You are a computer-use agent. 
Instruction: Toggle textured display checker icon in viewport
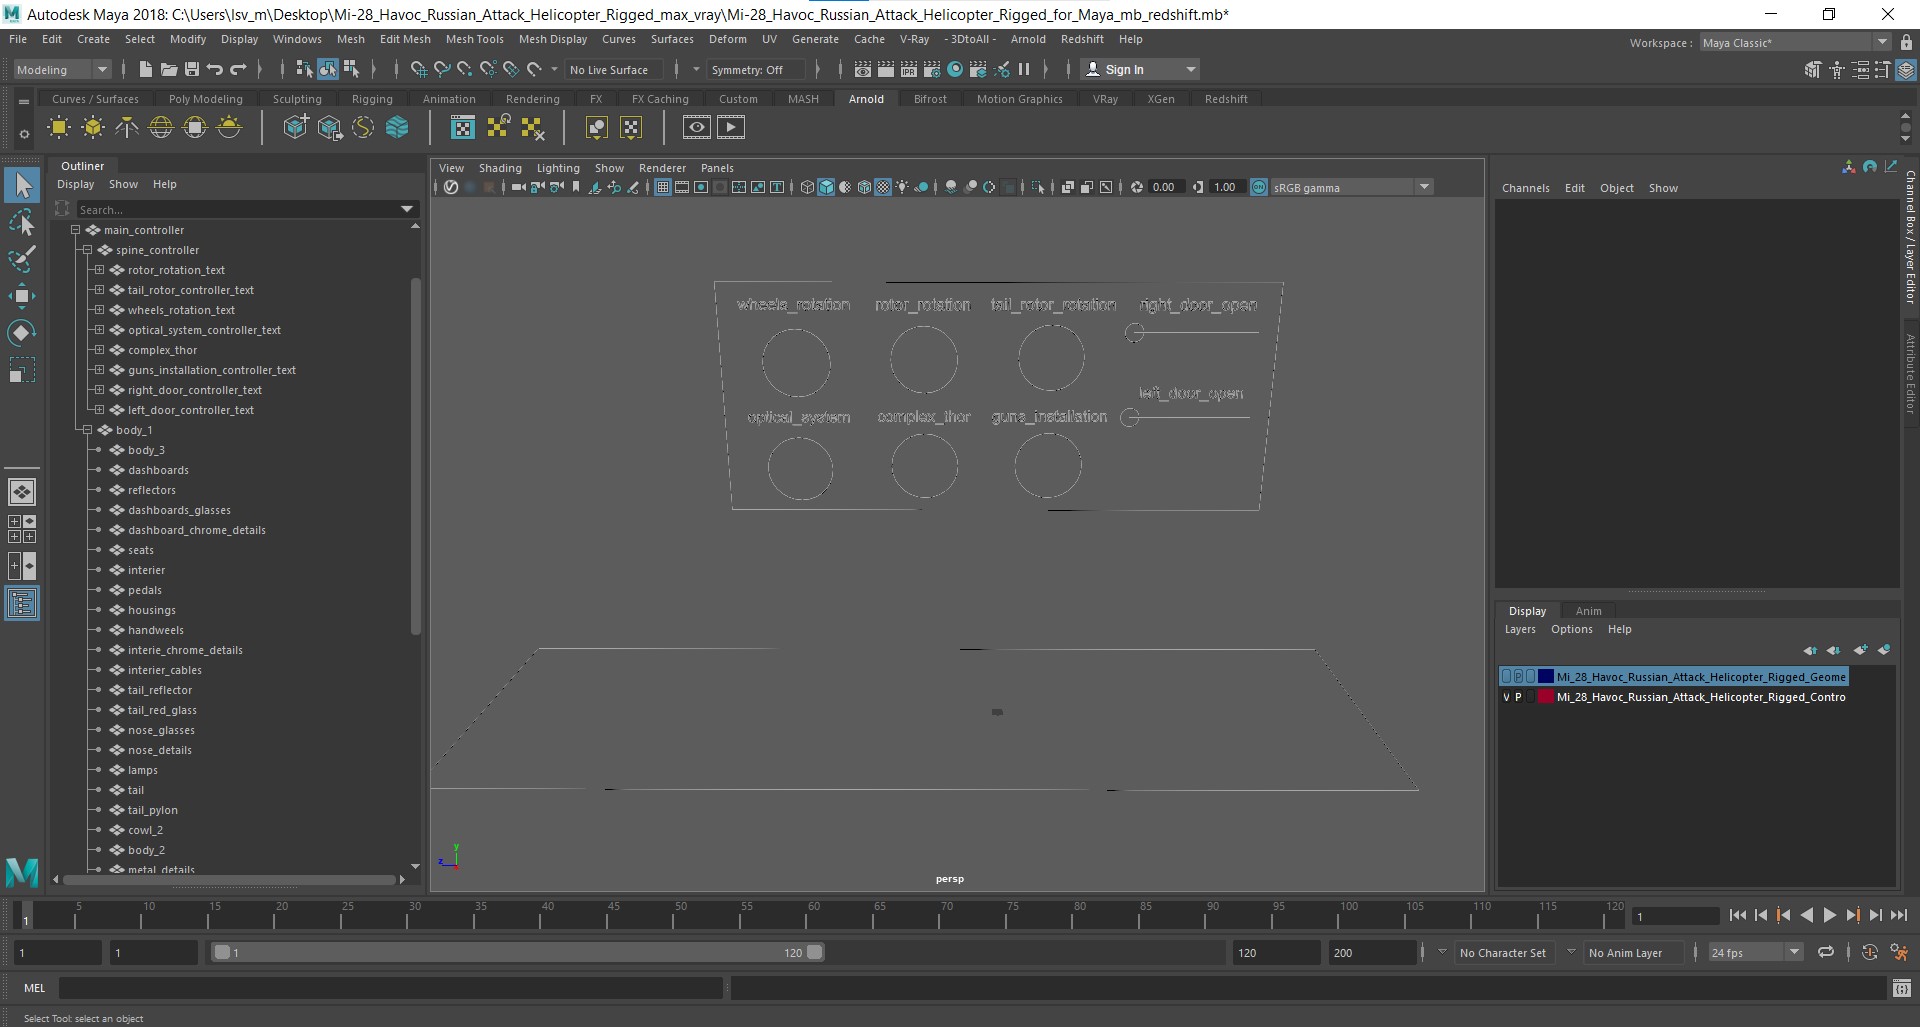coord(883,187)
